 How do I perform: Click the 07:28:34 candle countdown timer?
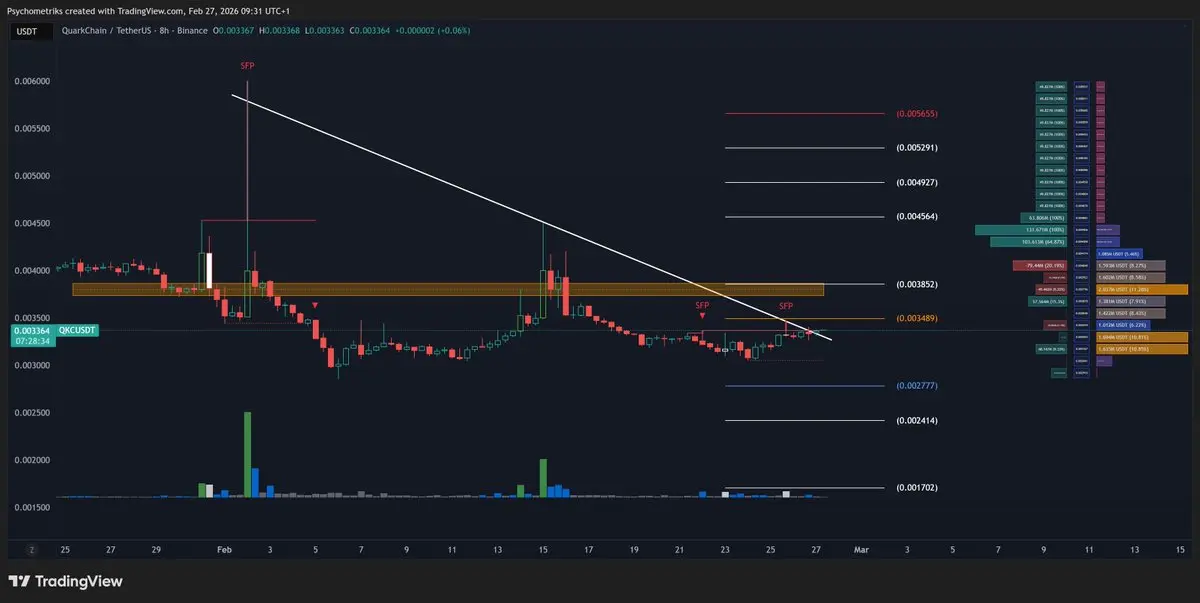pos(34,342)
